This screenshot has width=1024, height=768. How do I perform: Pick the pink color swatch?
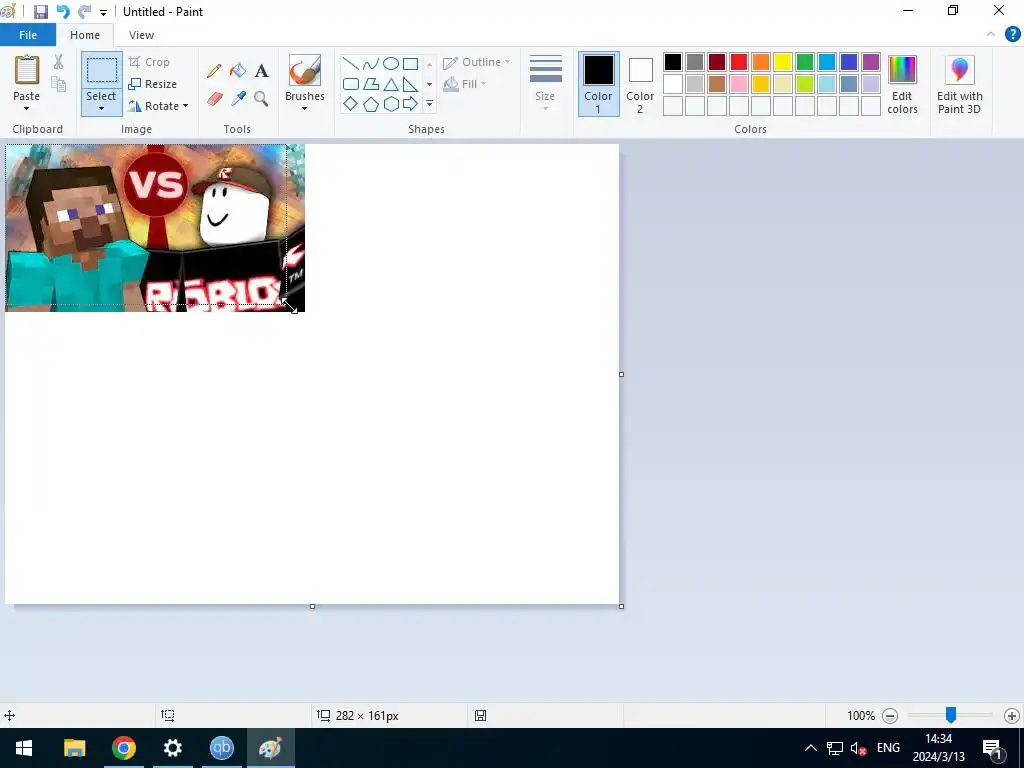pos(739,84)
